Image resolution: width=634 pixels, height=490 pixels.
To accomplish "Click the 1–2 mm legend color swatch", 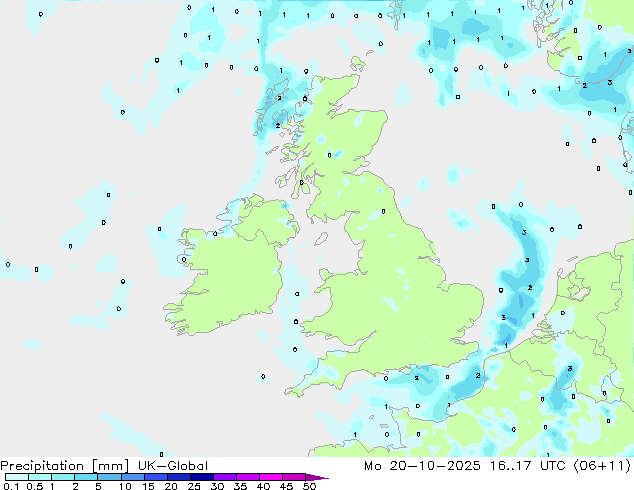I will click(63, 477).
